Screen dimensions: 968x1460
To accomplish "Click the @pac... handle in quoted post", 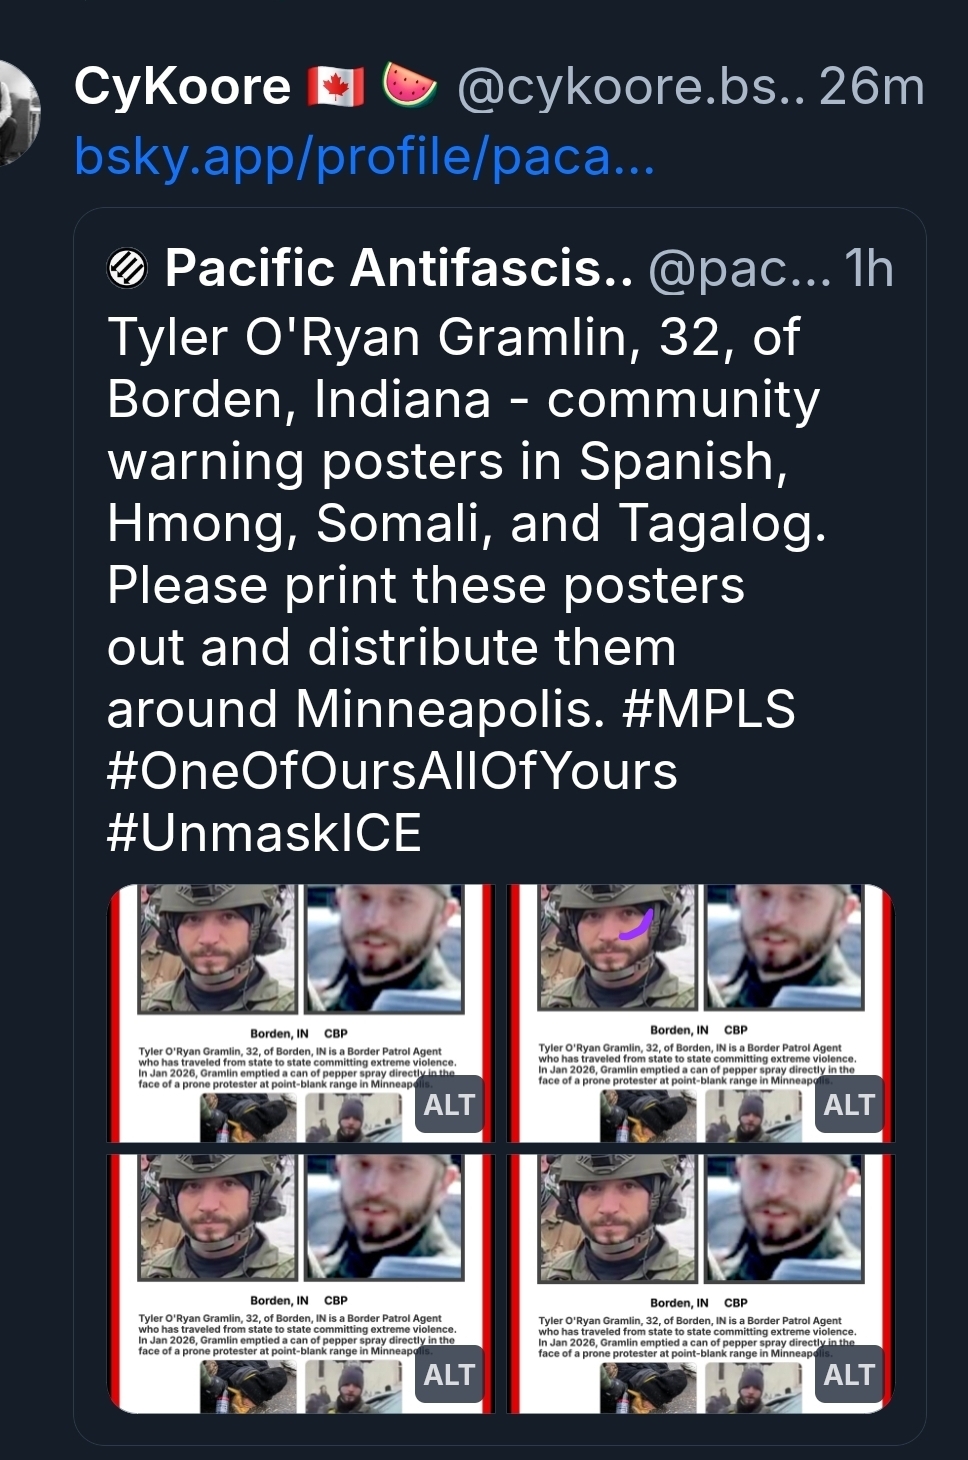I will [740, 268].
